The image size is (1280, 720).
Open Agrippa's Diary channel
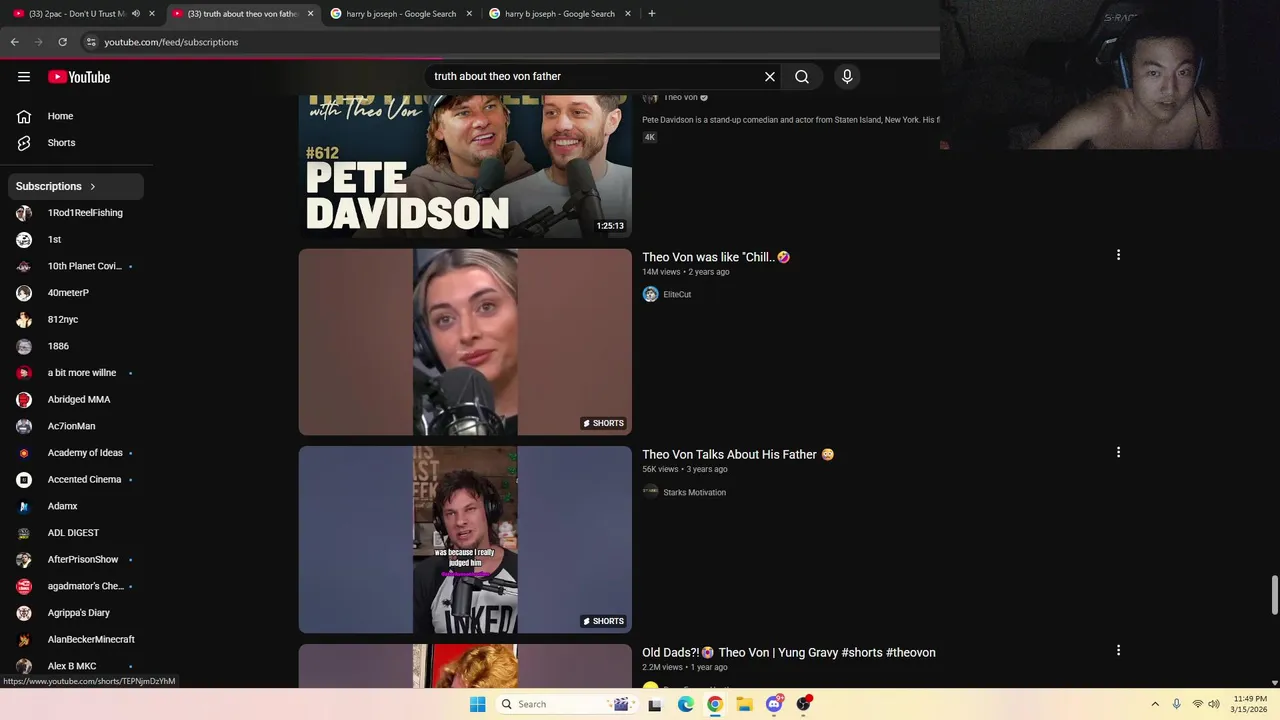tap(76, 613)
